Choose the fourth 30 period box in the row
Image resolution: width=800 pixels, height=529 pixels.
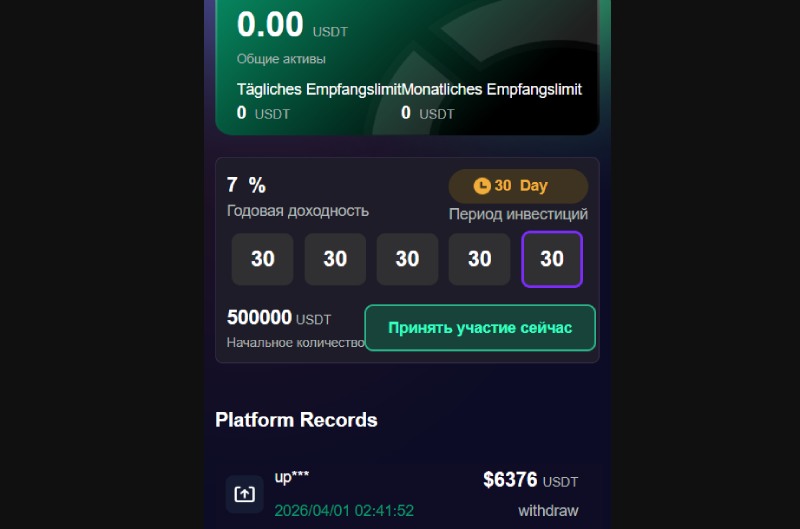(479, 259)
